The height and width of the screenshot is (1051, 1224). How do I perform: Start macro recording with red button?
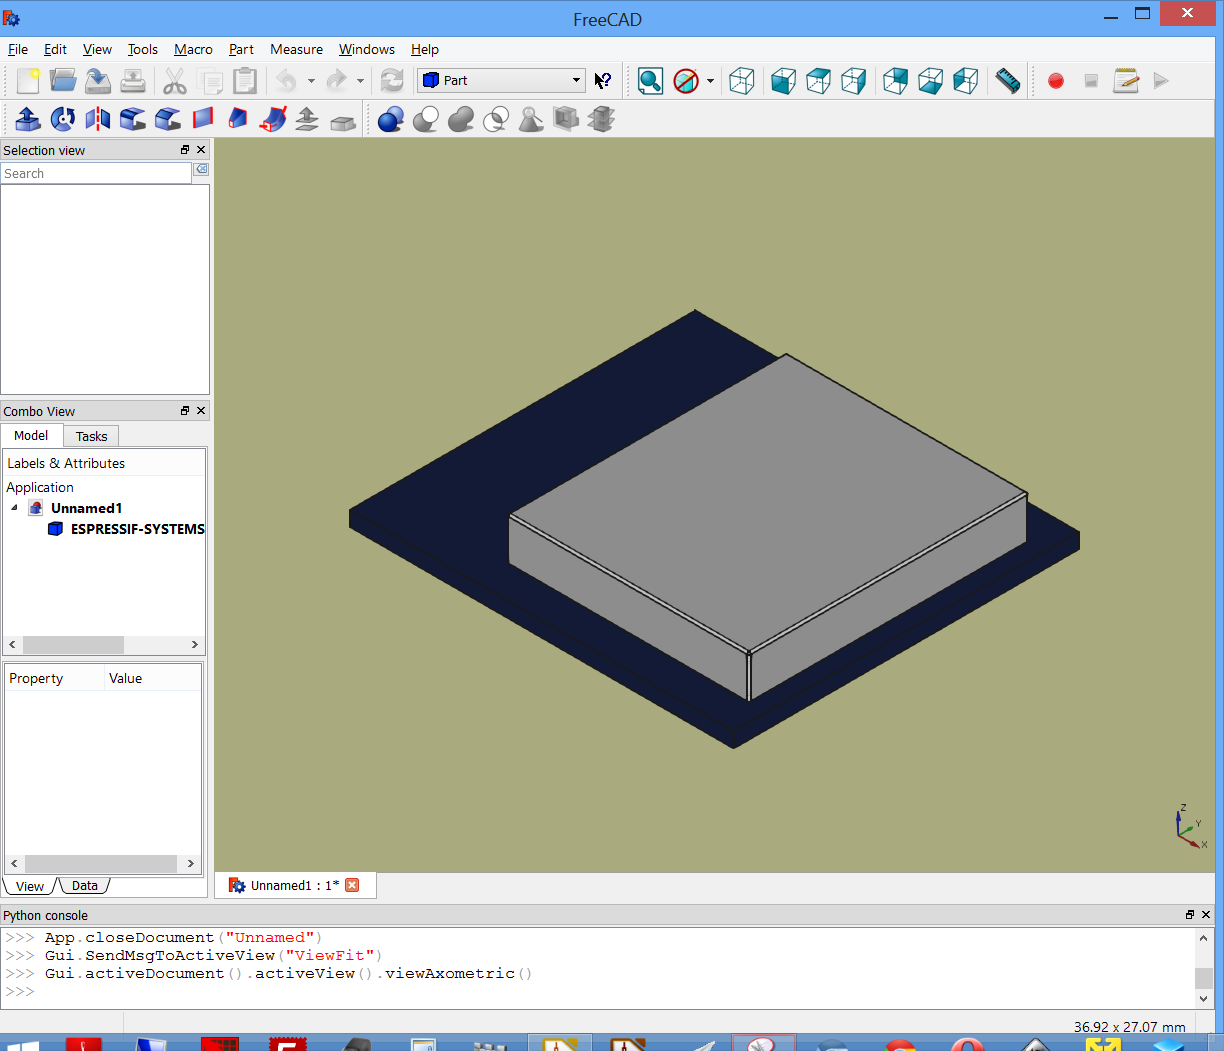tap(1055, 81)
